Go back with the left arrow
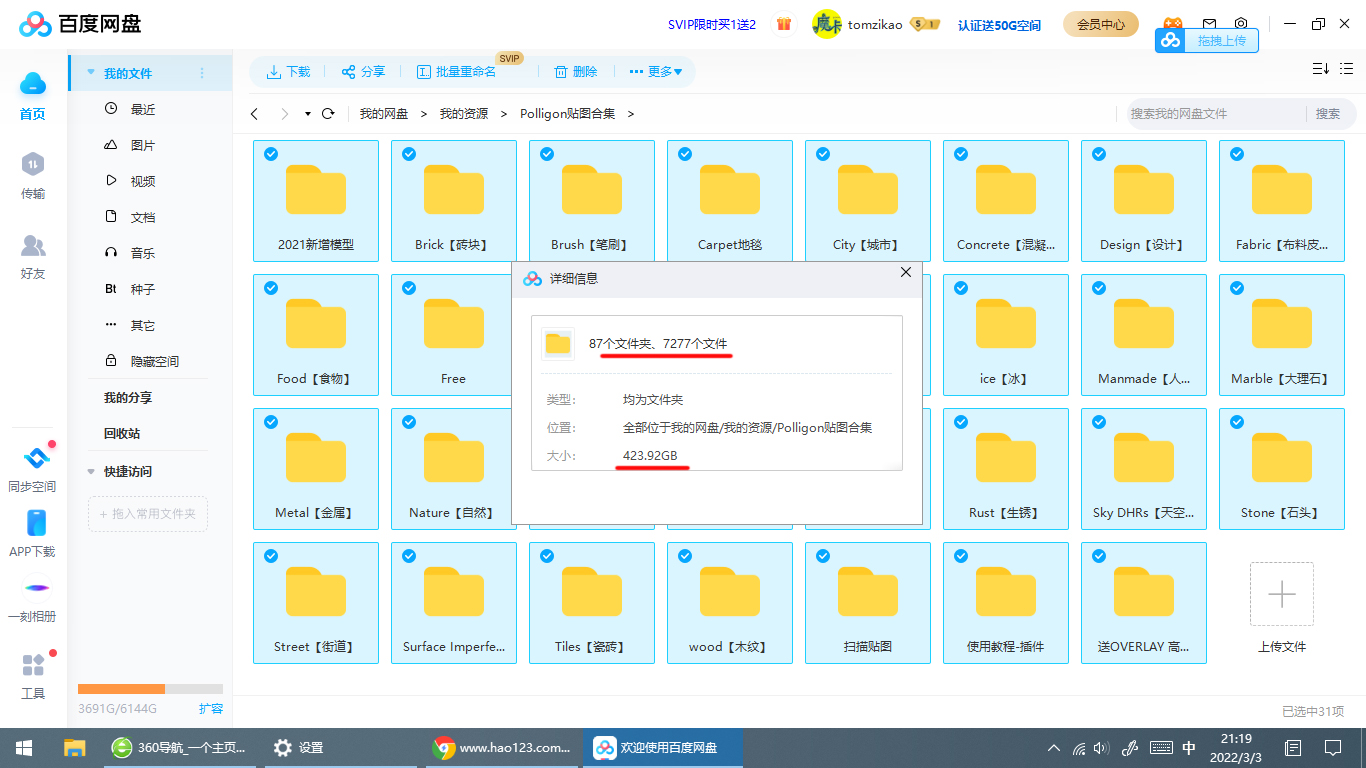 point(255,114)
